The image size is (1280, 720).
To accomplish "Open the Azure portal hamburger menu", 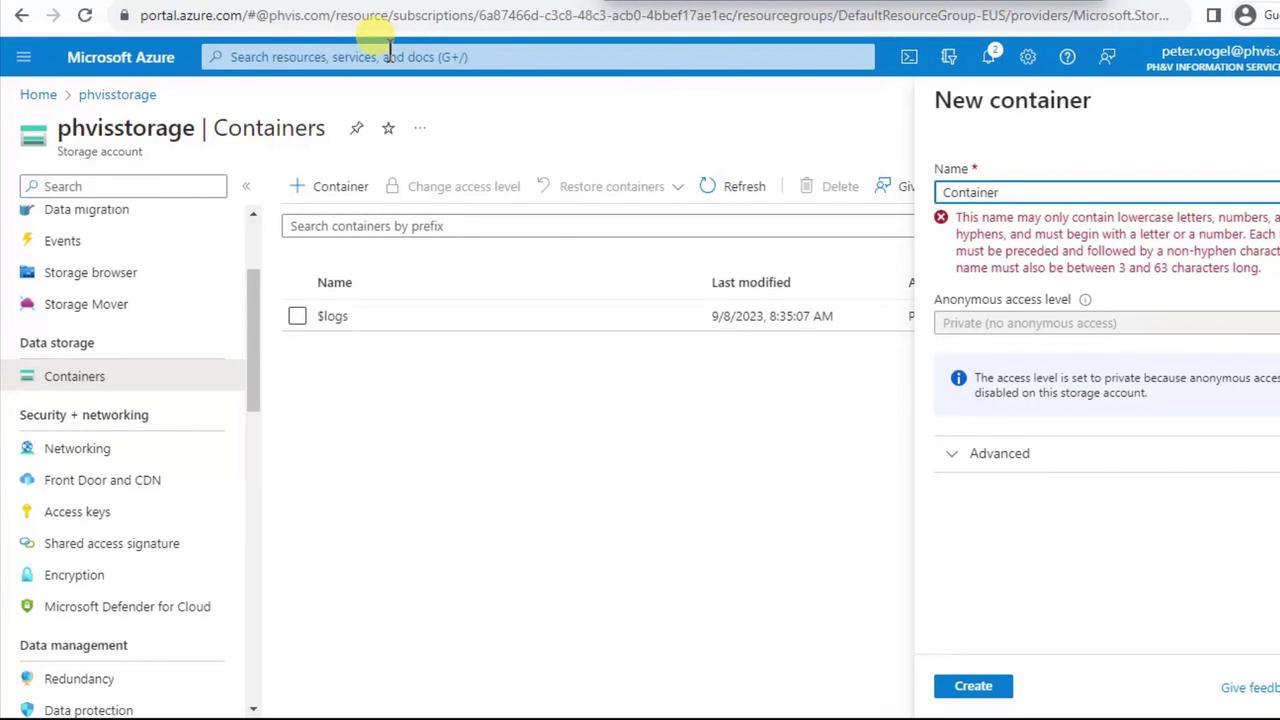I will (x=24, y=57).
